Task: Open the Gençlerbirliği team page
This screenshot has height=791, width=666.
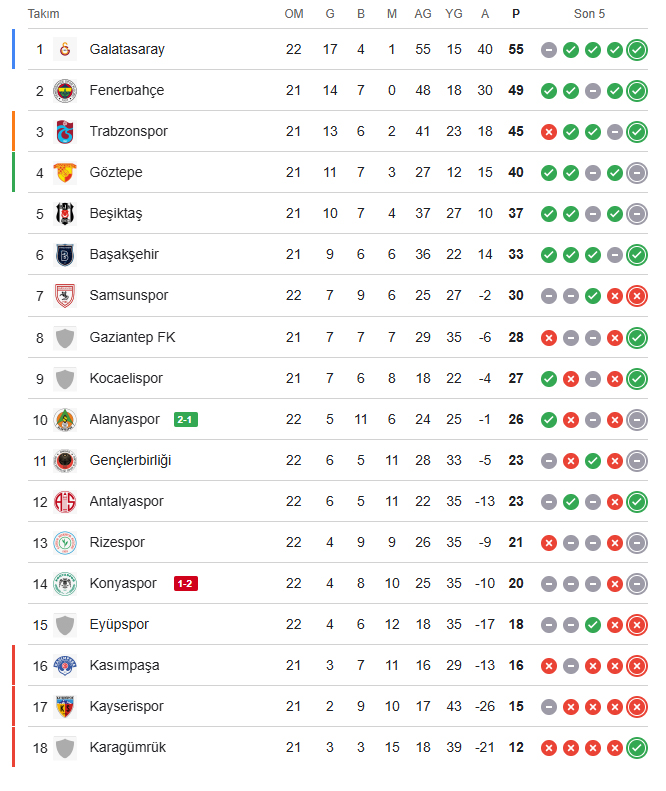Action: [x=130, y=460]
